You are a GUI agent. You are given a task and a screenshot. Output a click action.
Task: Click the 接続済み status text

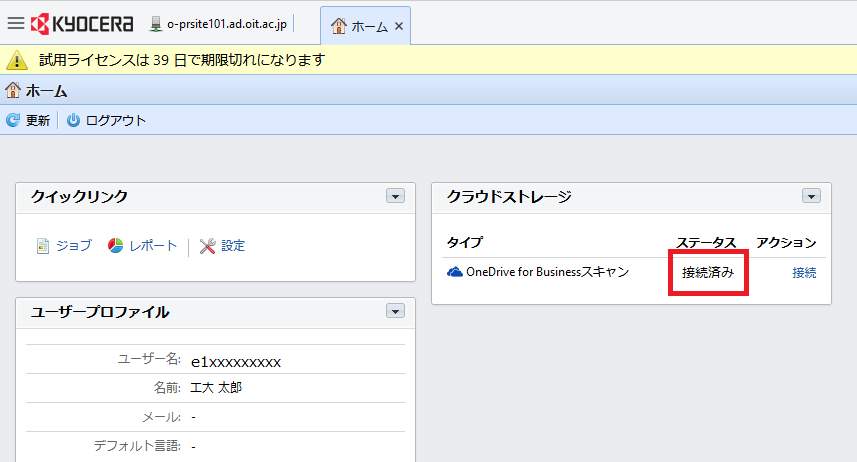pyautogui.click(x=708, y=272)
